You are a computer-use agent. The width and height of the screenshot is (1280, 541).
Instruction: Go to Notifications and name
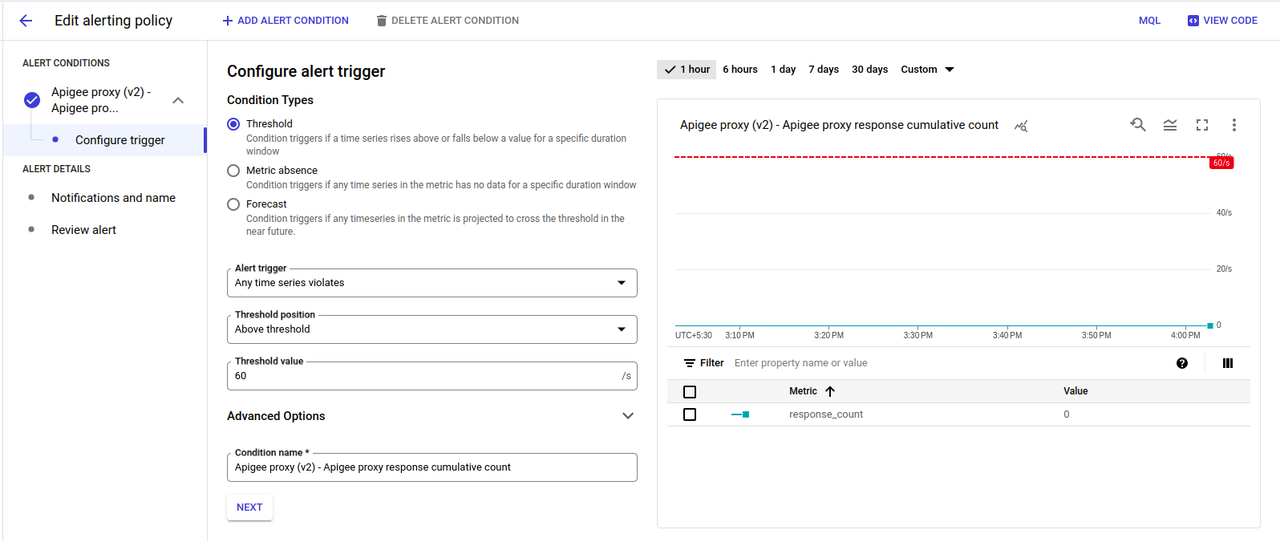[113, 198]
